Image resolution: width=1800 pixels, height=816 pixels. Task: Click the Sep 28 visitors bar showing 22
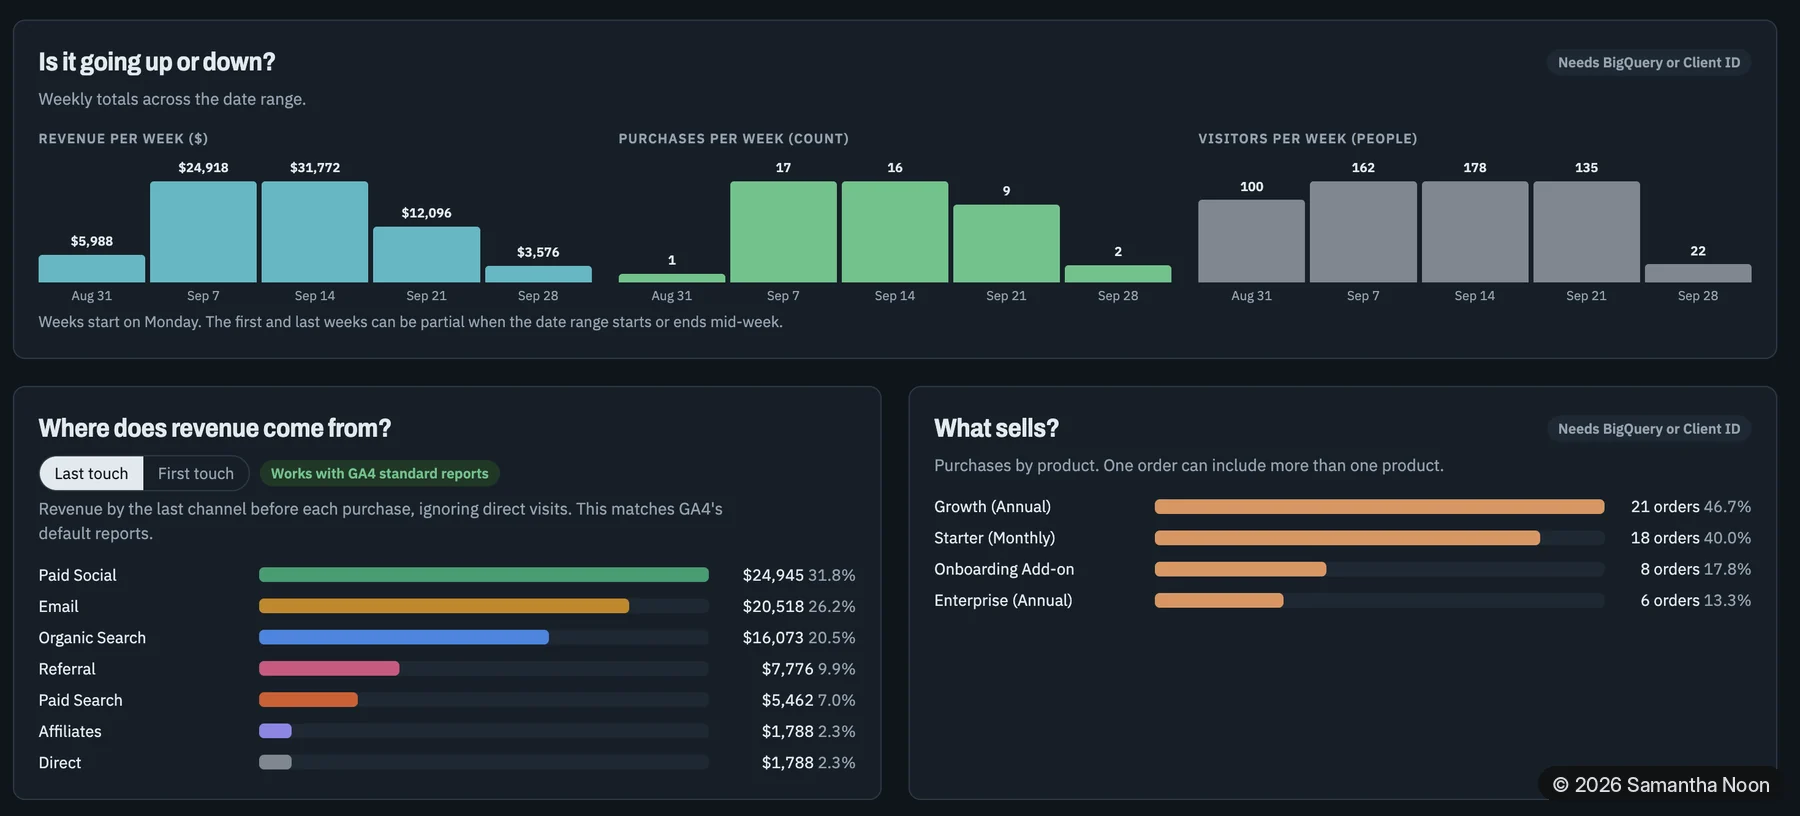(1698, 273)
